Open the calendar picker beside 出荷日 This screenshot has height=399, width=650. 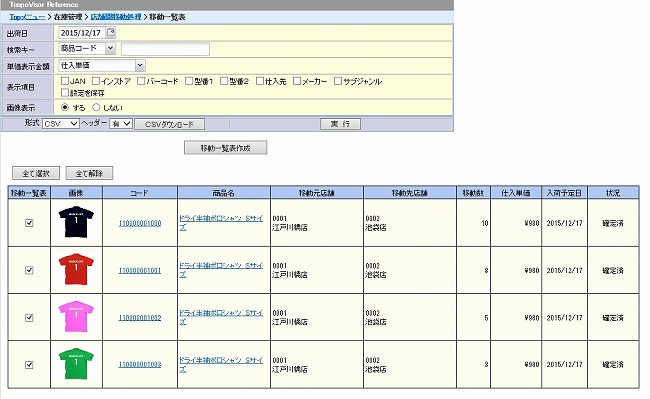pos(111,32)
